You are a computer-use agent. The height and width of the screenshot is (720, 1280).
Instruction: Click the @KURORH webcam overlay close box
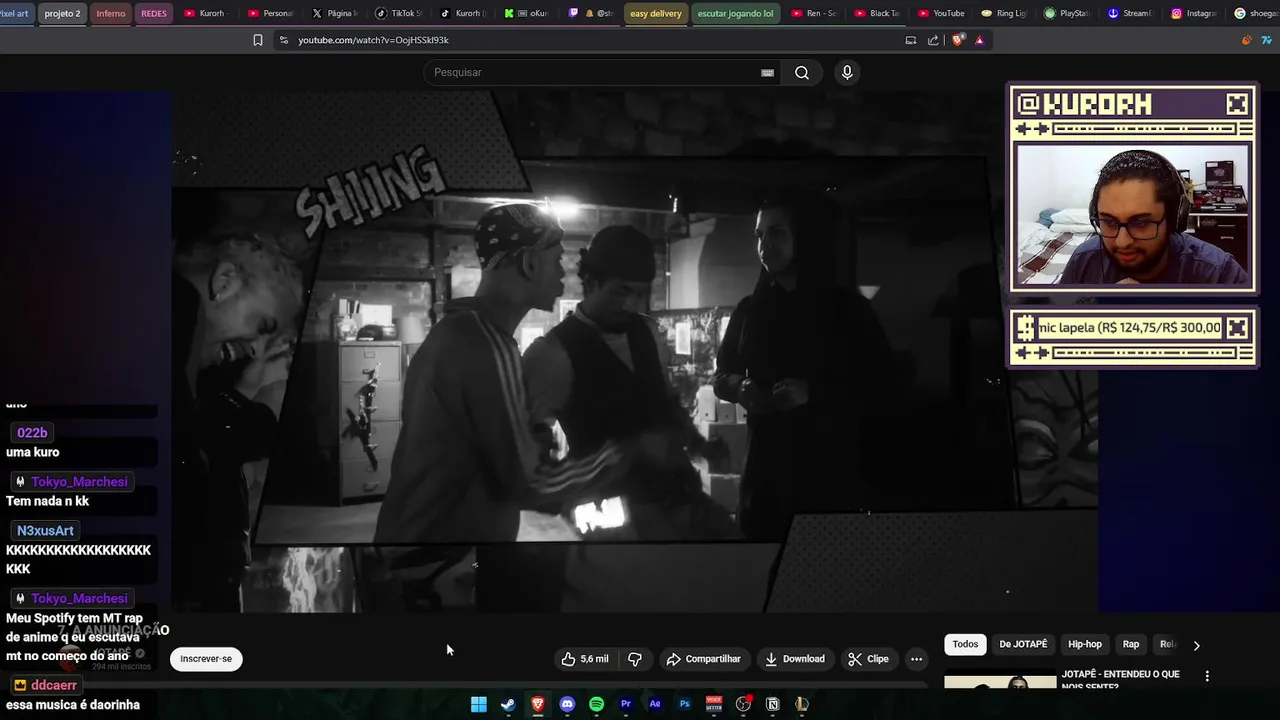(1237, 104)
